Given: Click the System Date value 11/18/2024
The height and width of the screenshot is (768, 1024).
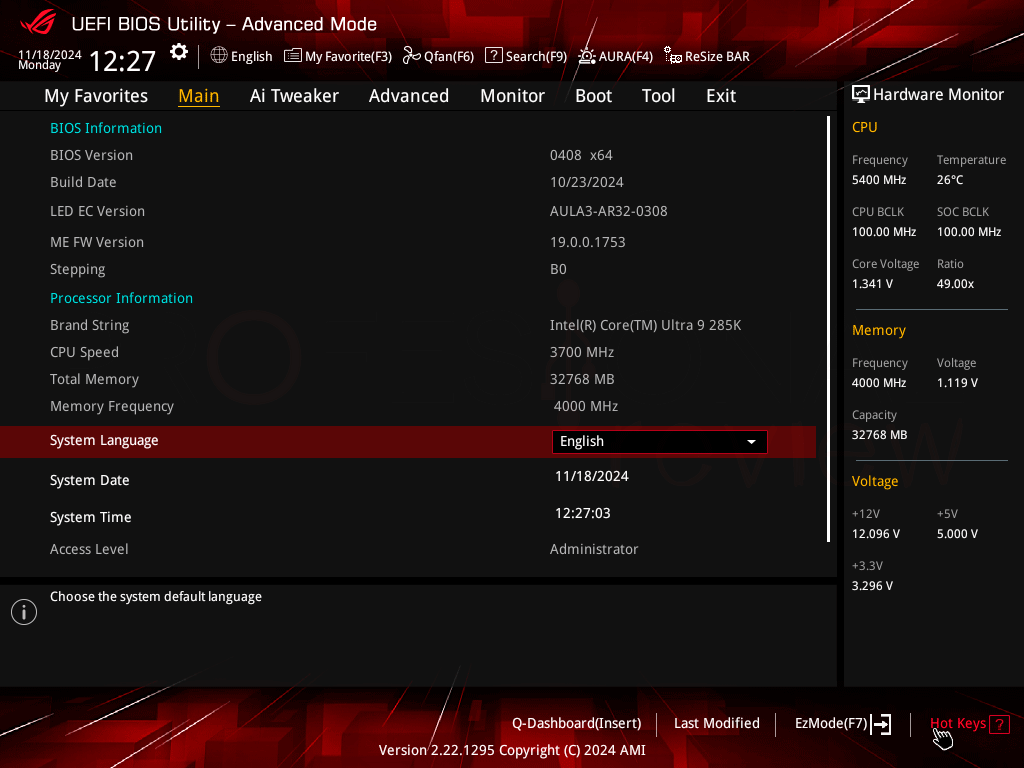Looking at the screenshot, I should [592, 477].
